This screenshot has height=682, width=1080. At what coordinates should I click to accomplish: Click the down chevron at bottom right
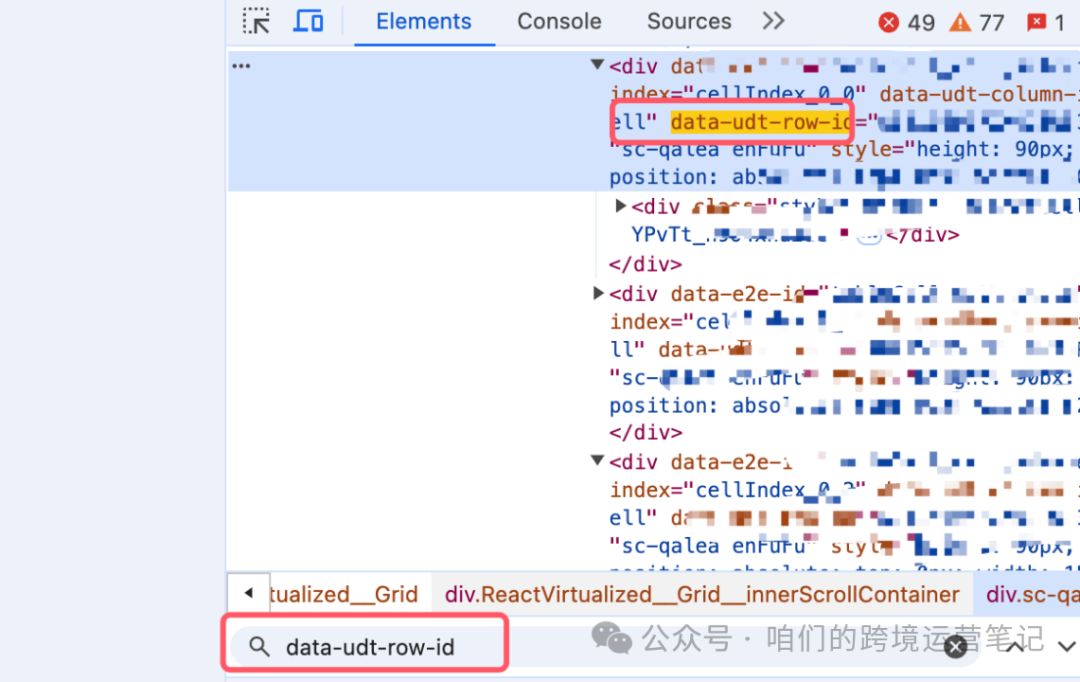click(1064, 645)
